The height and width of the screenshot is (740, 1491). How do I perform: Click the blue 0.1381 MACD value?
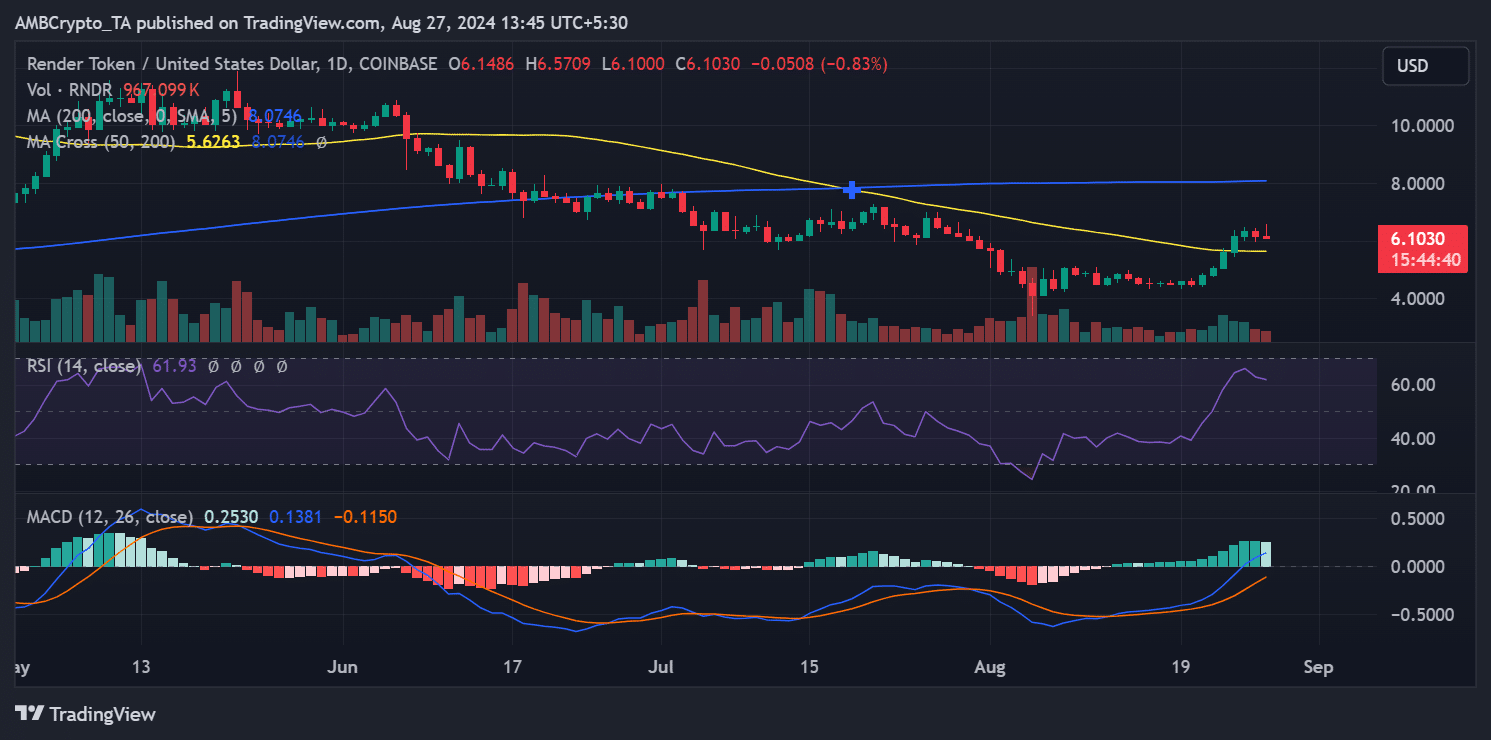point(298,517)
